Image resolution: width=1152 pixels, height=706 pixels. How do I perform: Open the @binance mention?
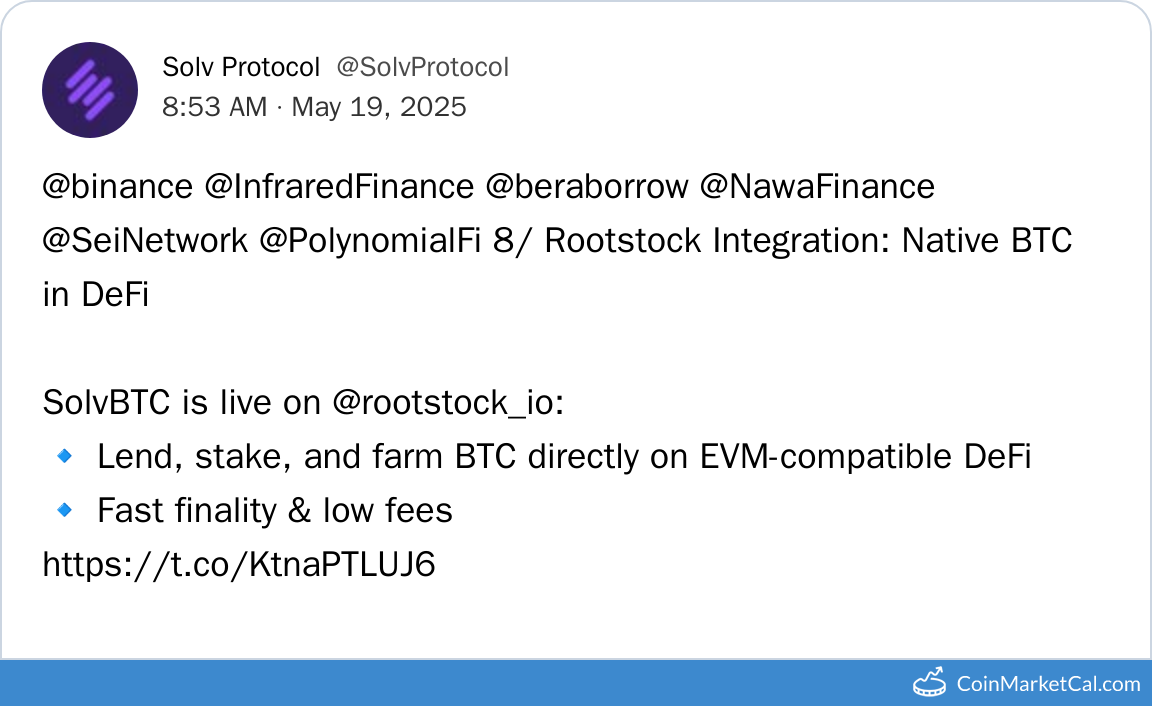117,186
